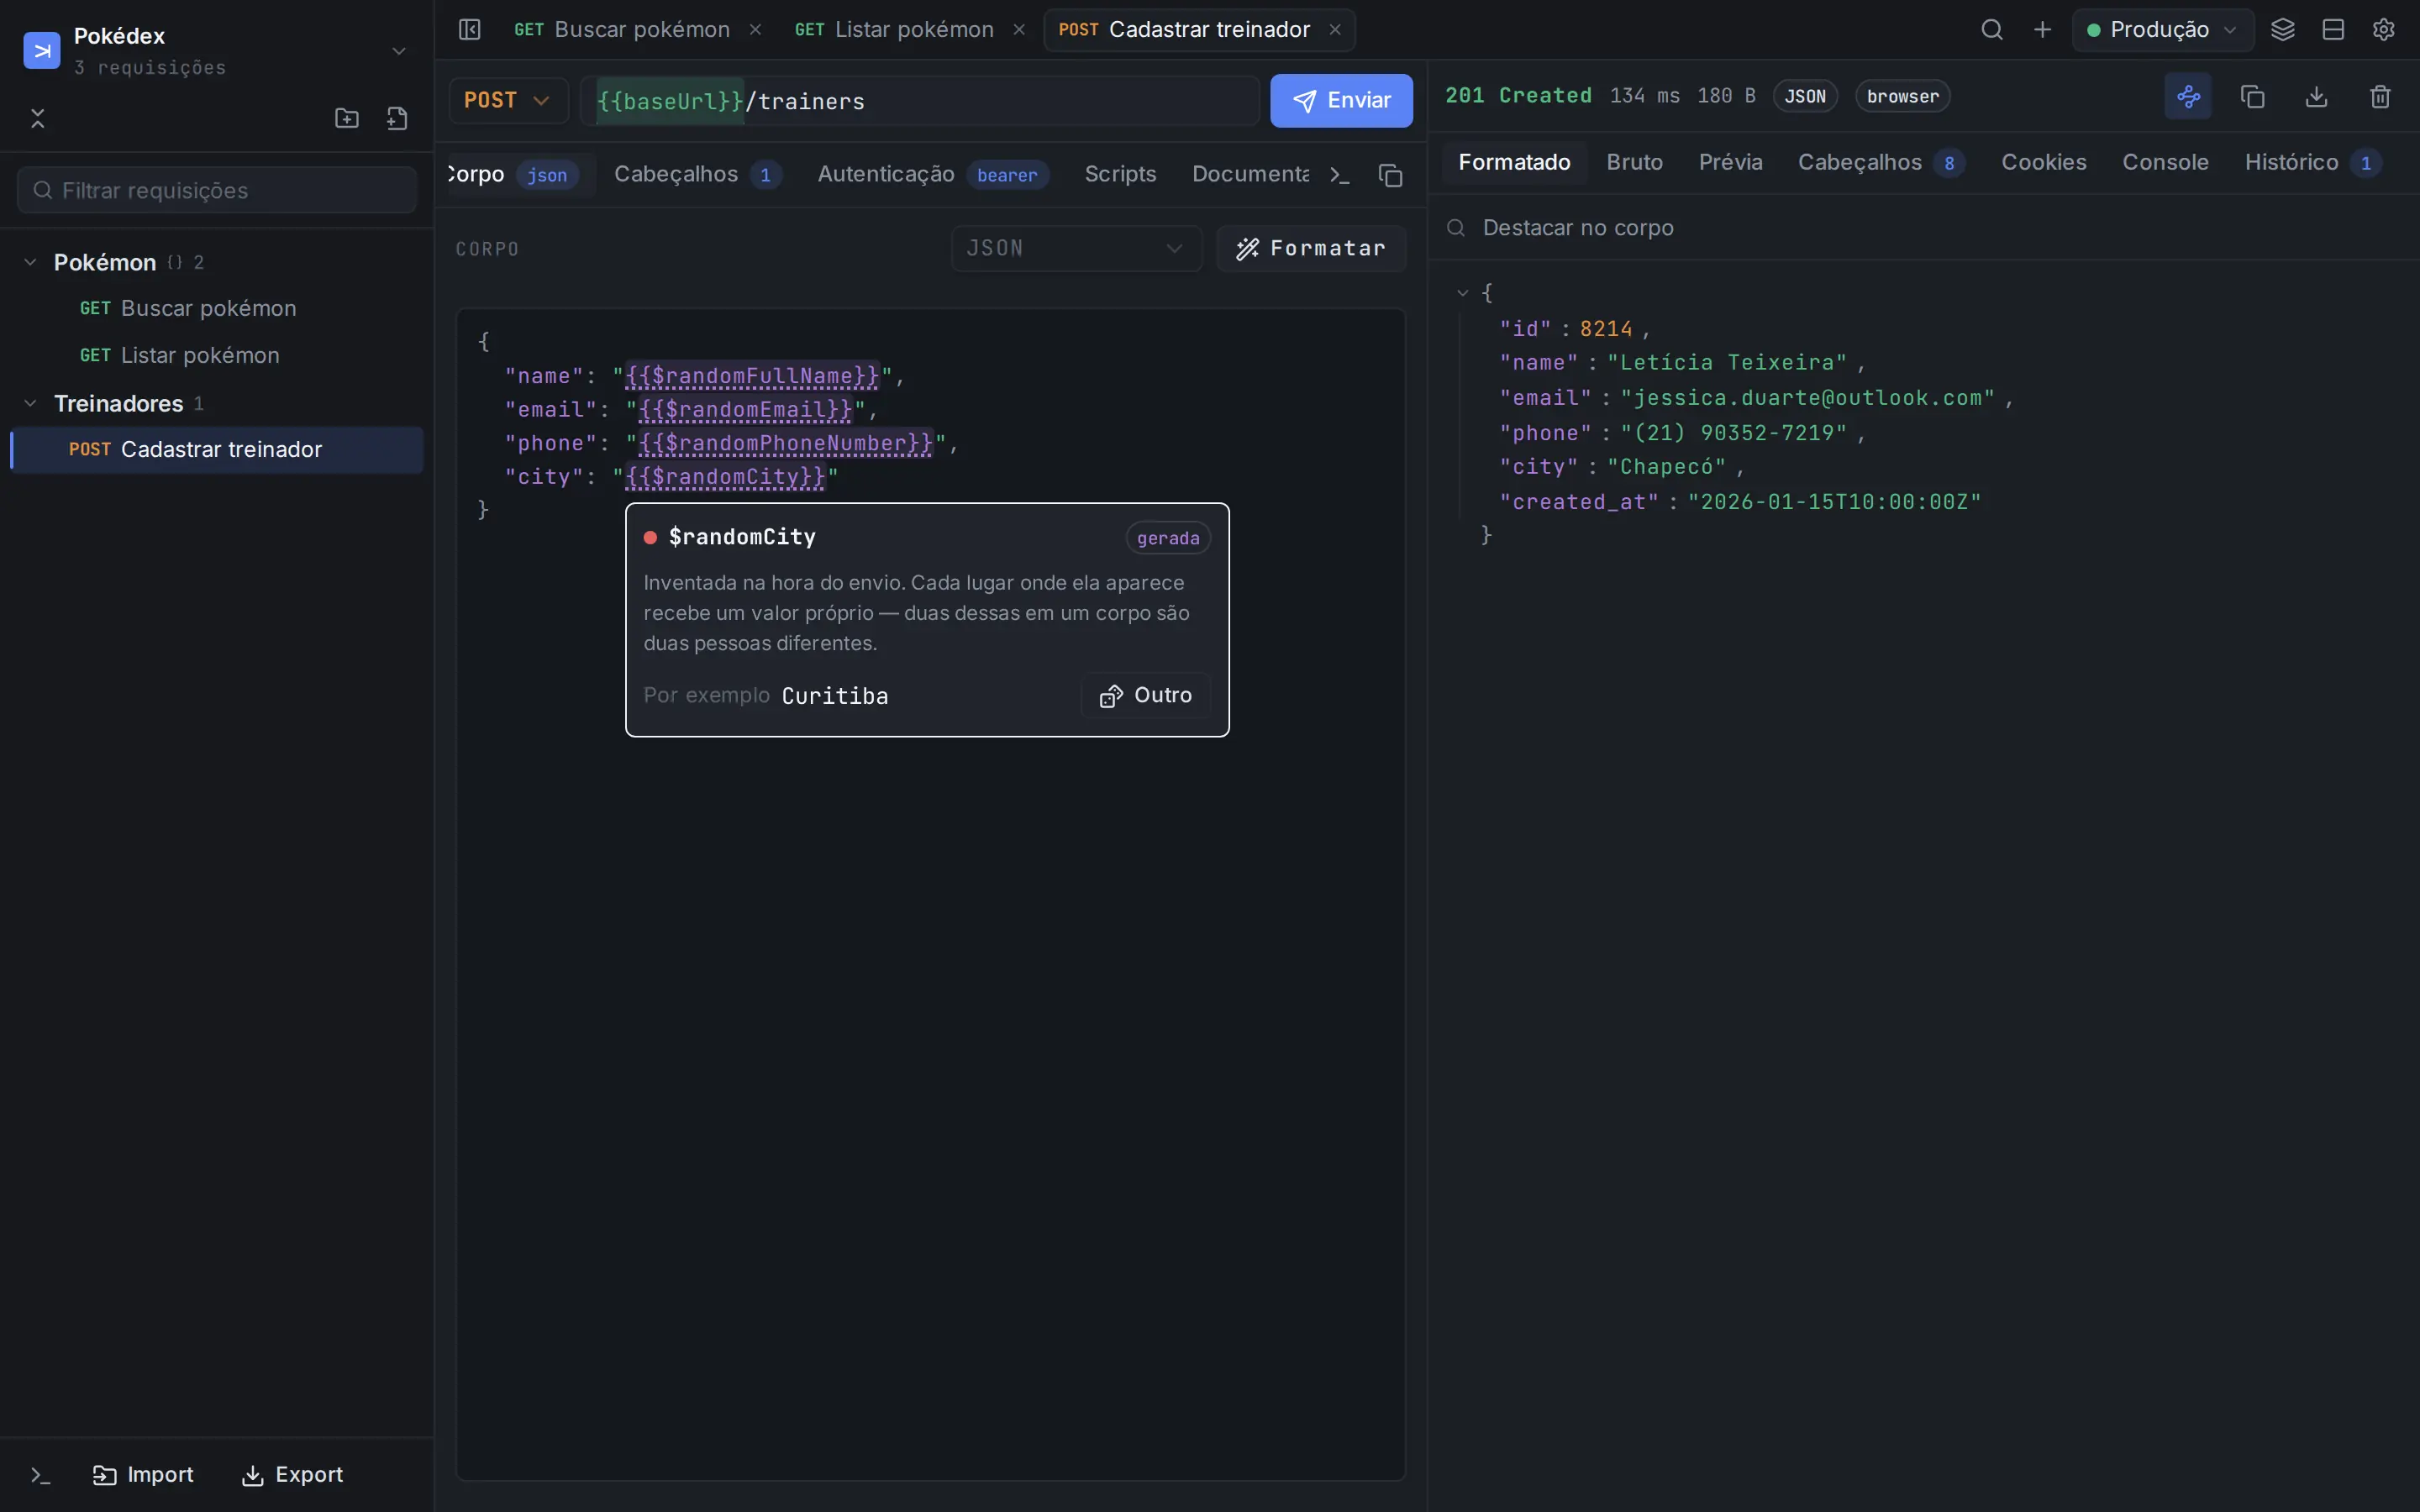
Task: Generate another example with Outro button
Action: tap(1145, 695)
